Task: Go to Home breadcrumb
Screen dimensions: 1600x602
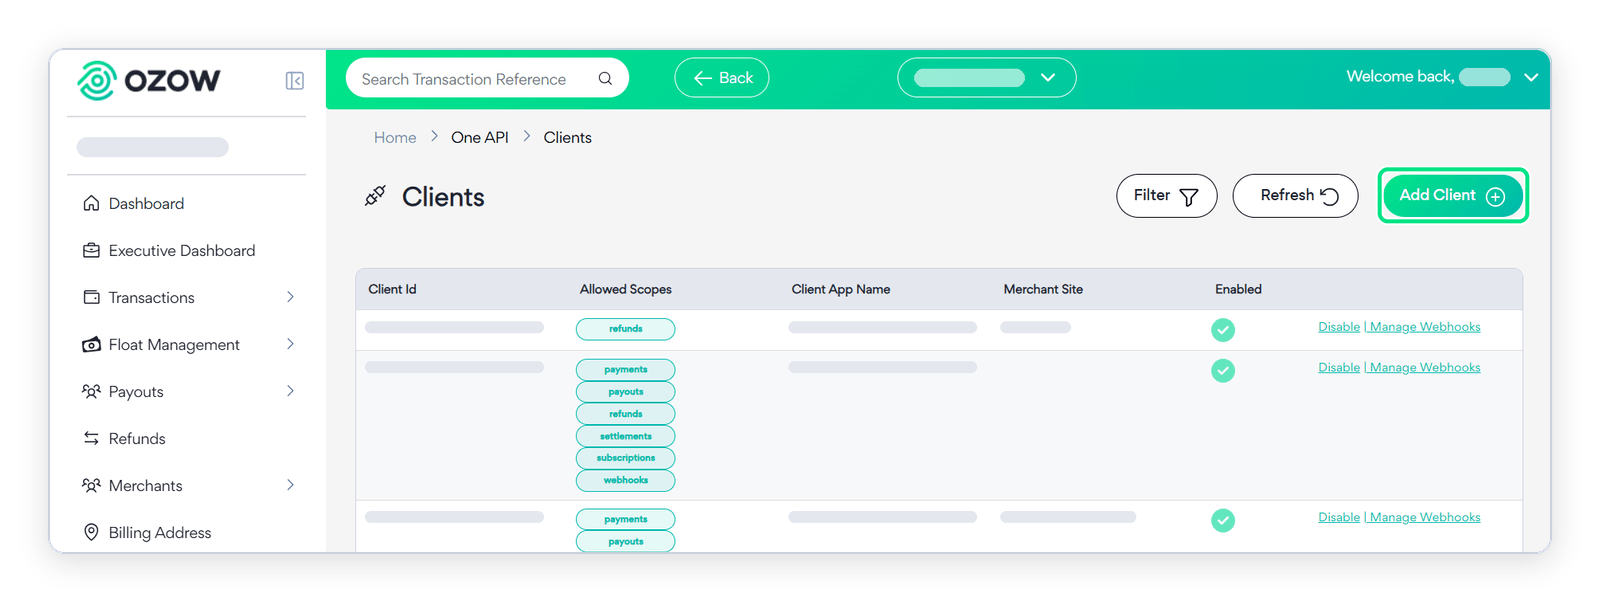Action: (x=395, y=138)
